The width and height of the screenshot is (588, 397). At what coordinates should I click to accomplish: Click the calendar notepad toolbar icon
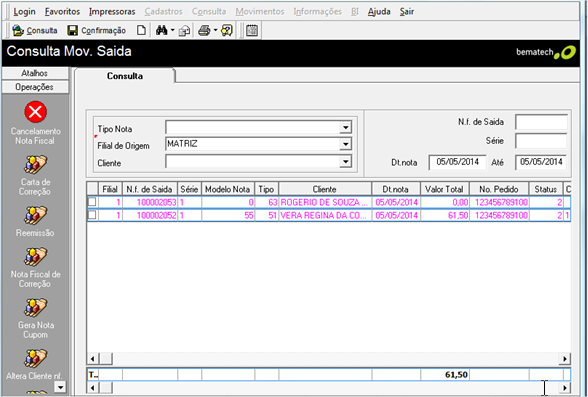(x=252, y=30)
